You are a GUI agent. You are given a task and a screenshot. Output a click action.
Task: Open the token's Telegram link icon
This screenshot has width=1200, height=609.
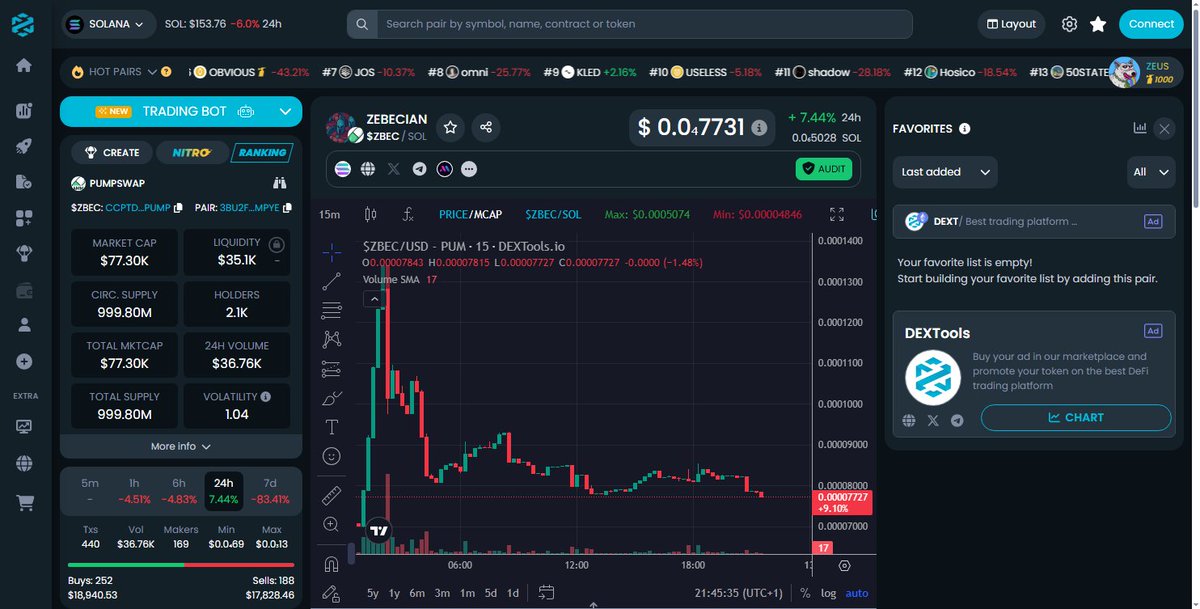(x=419, y=169)
